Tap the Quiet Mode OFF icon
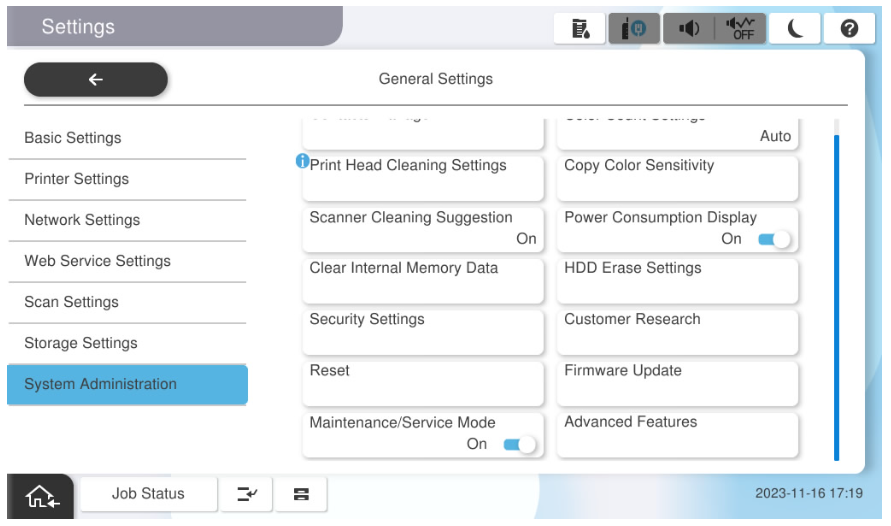This screenshot has height=526, width=891. point(743,29)
